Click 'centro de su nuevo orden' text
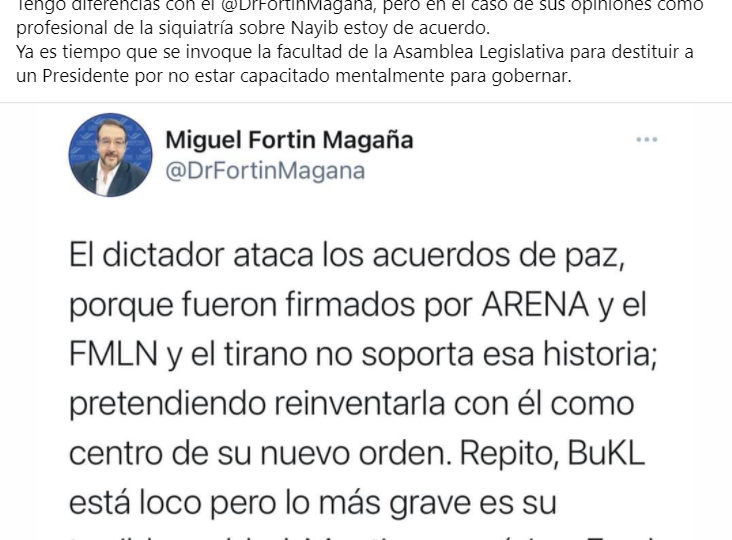Viewport: 732px width, 540px height. (260, 454)
